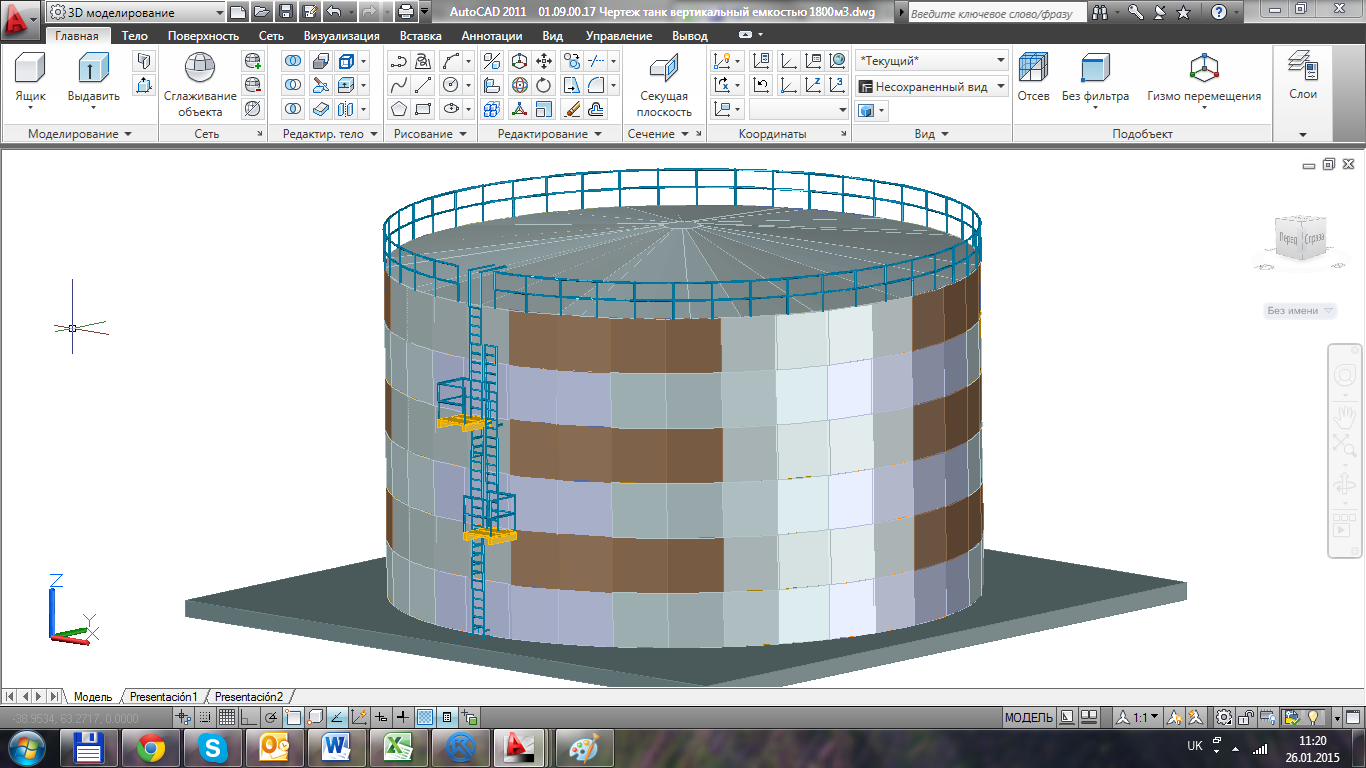The height and width of the screenshot is (768, 1366).
Task: Click the Plot printer icon
Action: click(405, 12)
